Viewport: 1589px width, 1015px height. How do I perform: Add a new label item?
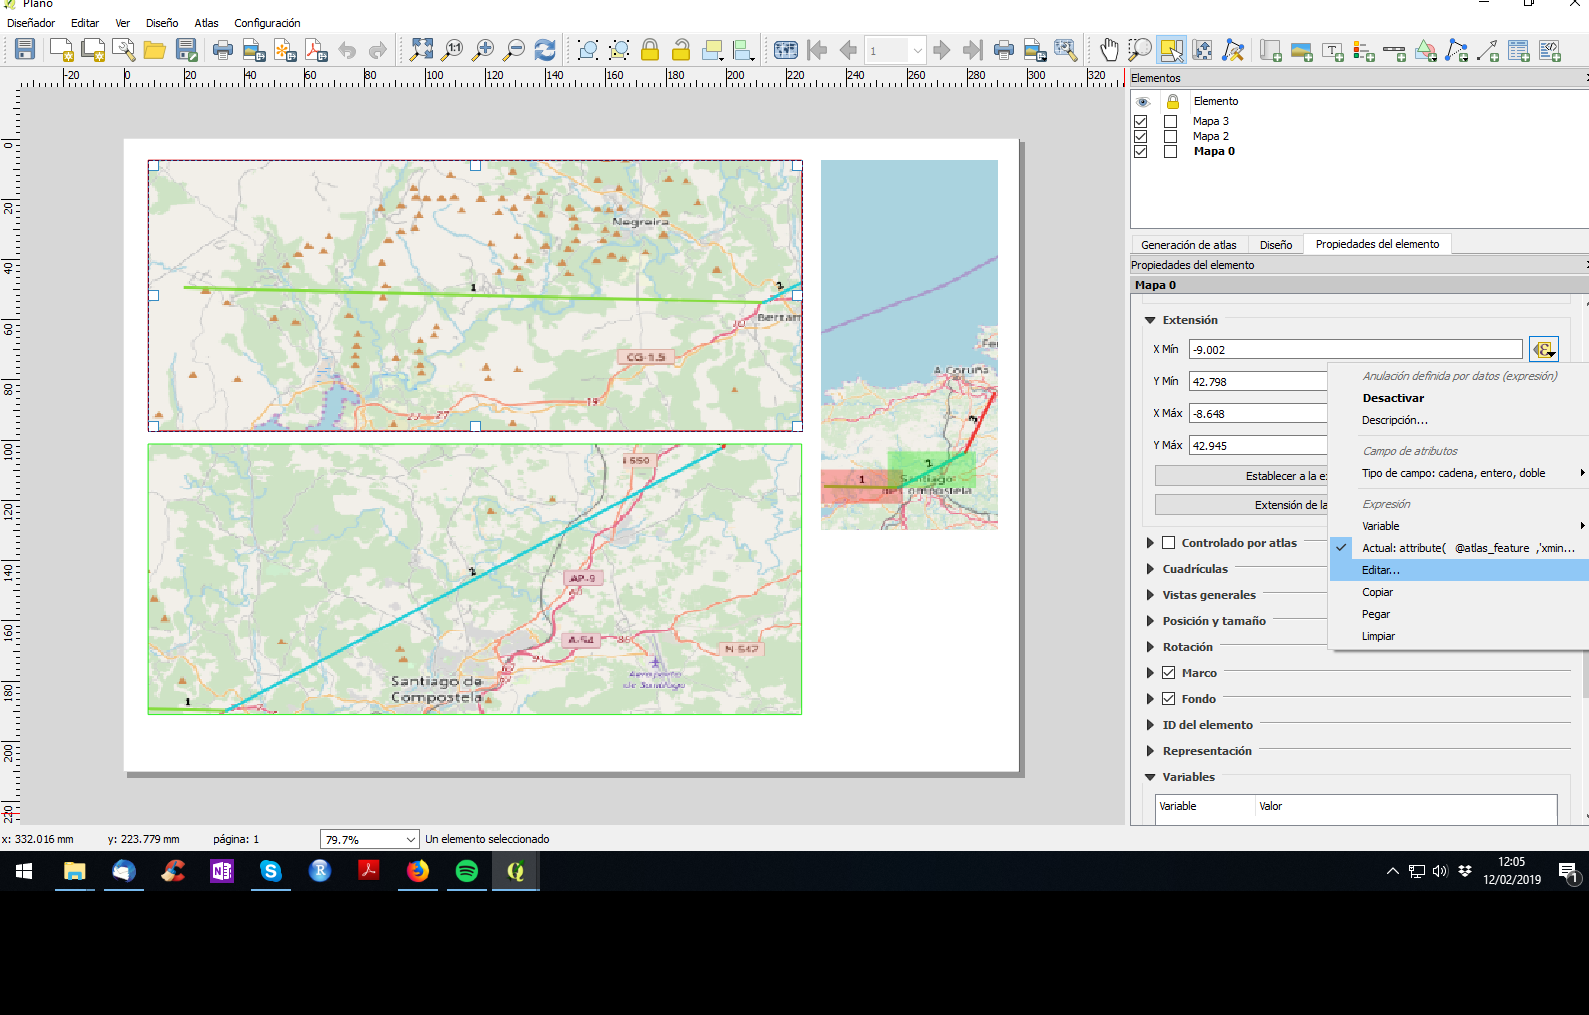tap(1333, 50)
